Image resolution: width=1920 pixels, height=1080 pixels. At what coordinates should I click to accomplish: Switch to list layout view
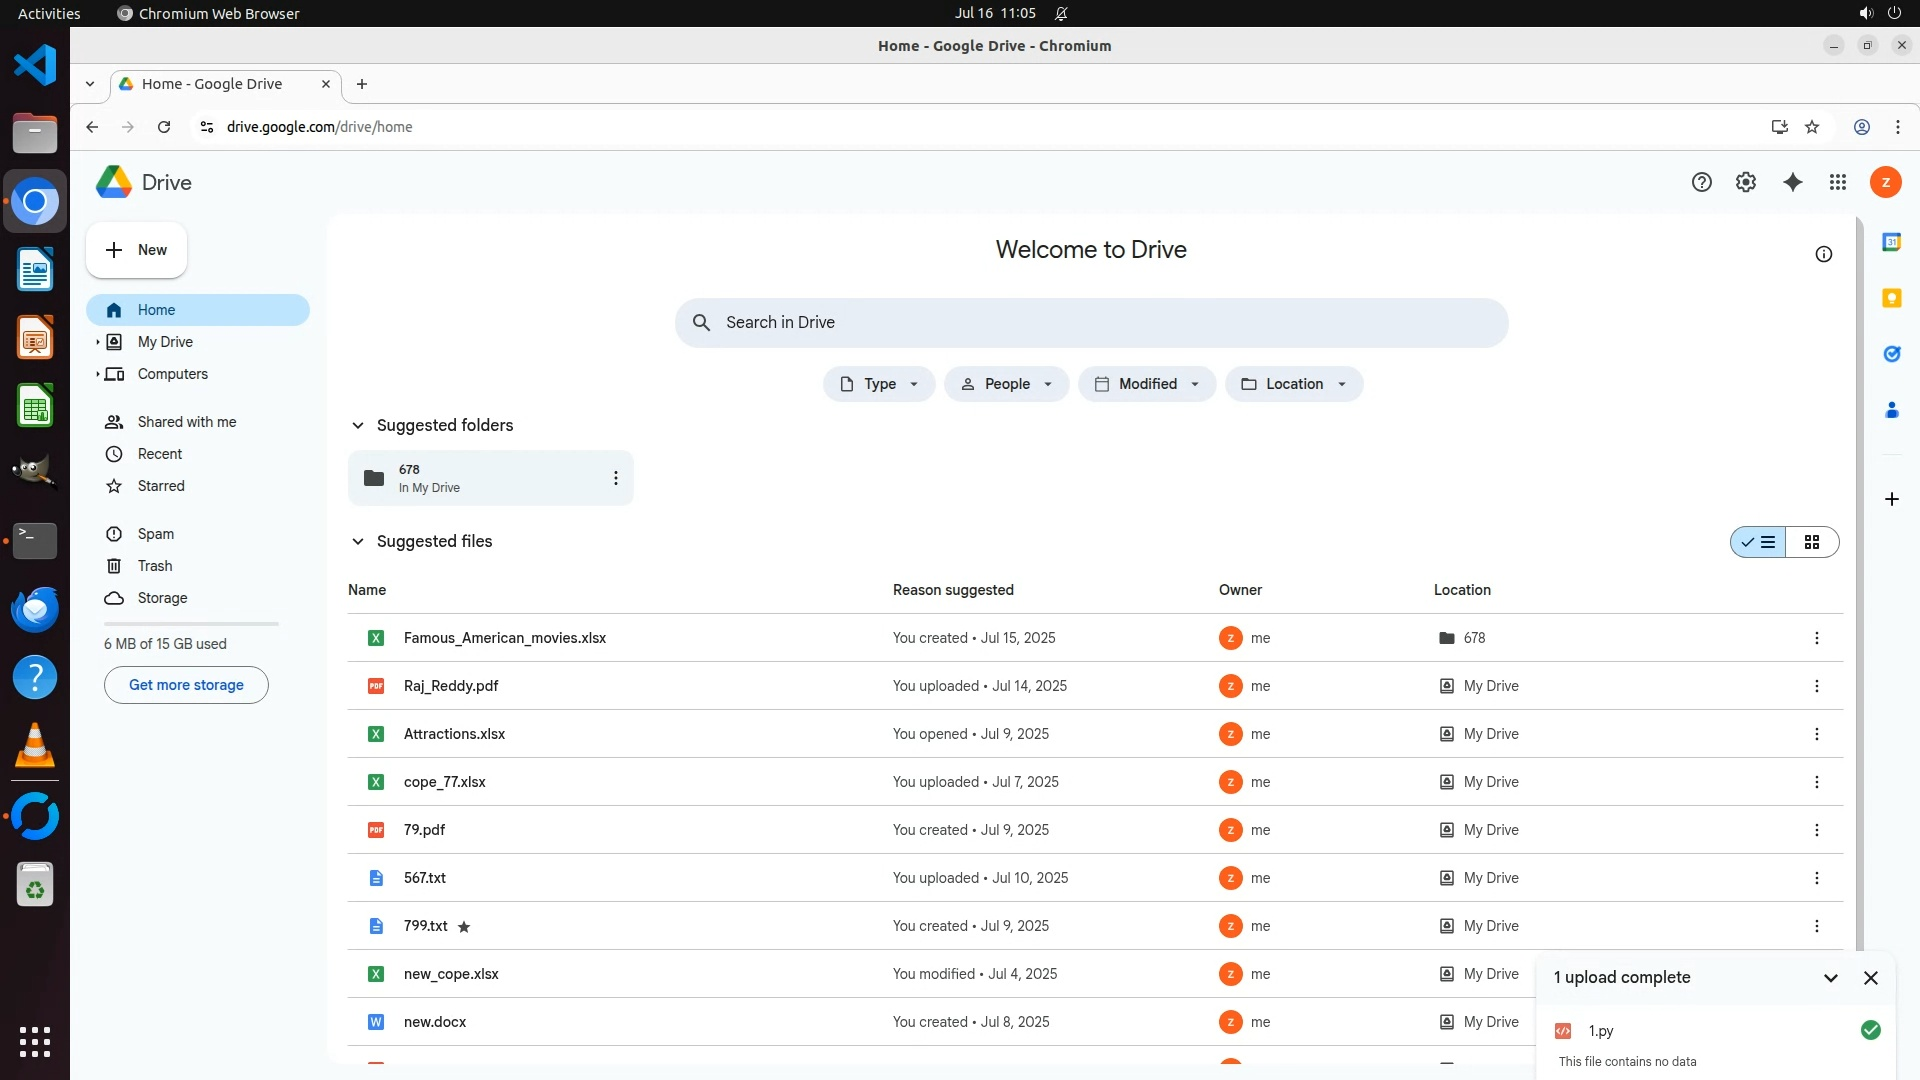click(1759, 542)
